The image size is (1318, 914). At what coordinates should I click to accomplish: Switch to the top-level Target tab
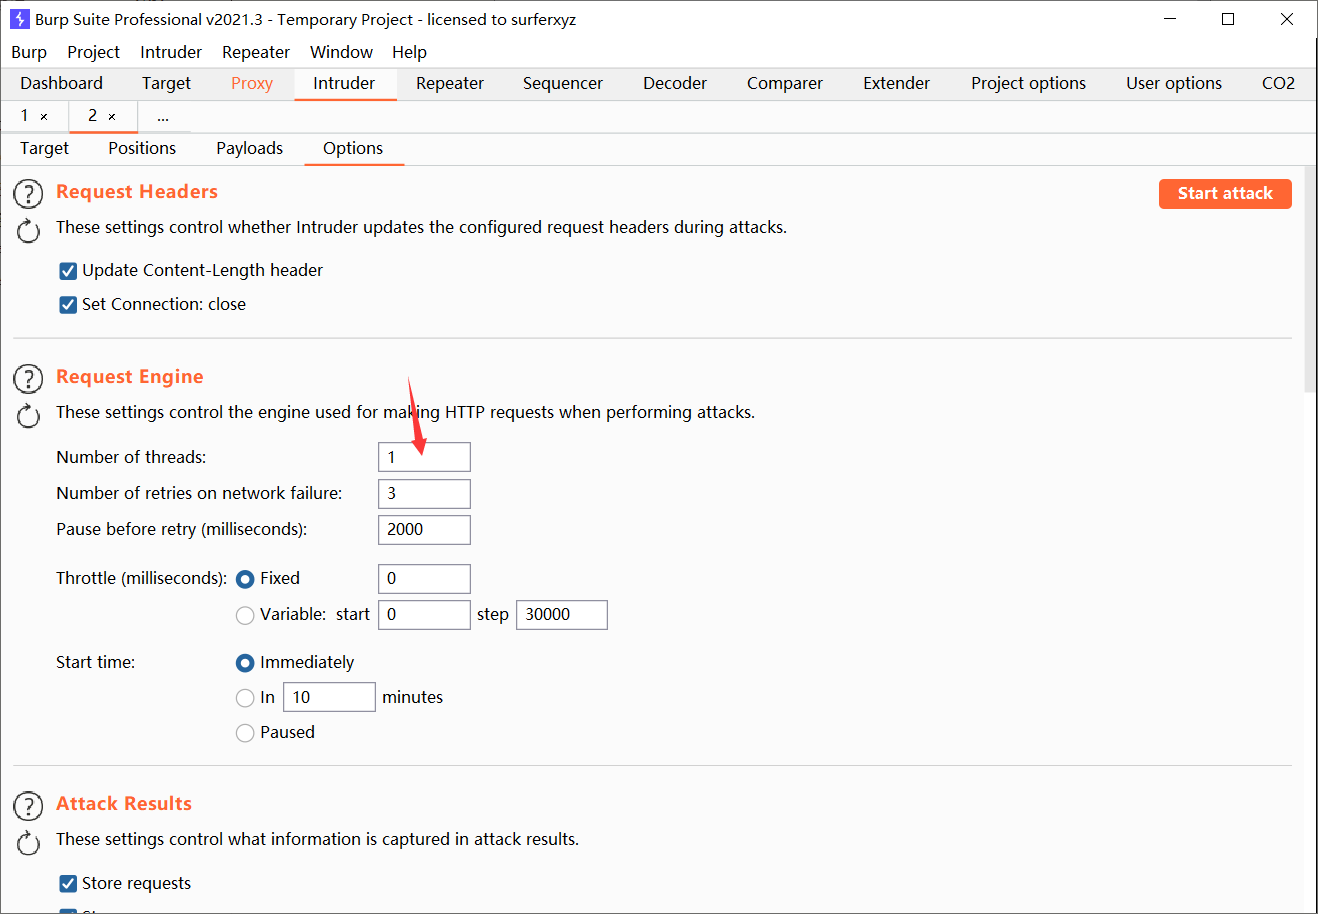point(166,83)
